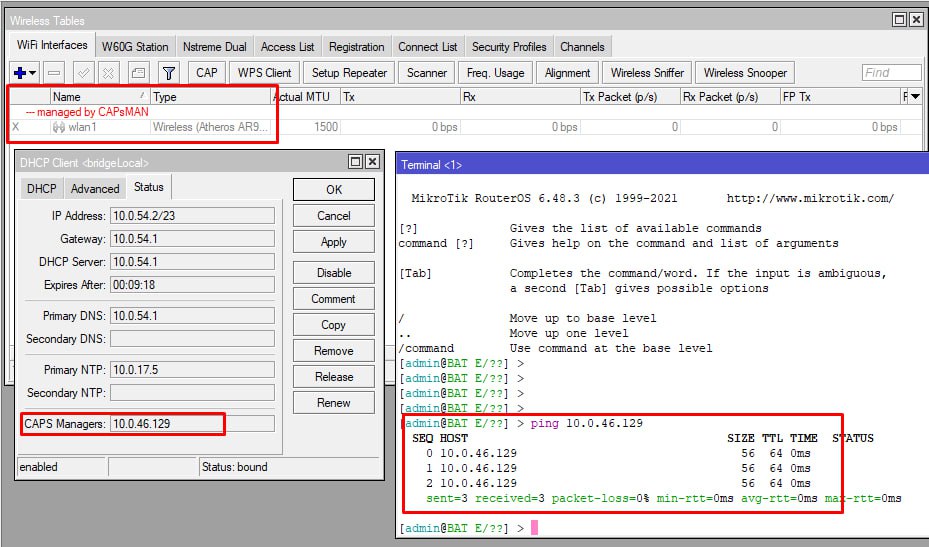Viewport: 929px width, 547px height.
Task: Switch to the DHCP tab in DHCP Client
Action: pos(41,188)
